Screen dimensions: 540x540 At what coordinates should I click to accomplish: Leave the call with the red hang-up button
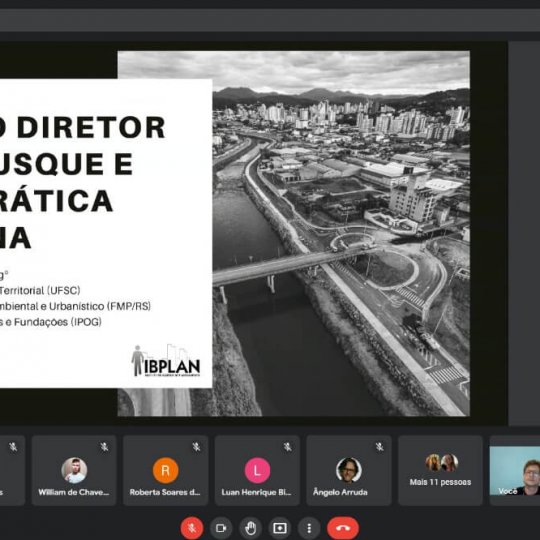pyautogui.click(x=343, y=528)
